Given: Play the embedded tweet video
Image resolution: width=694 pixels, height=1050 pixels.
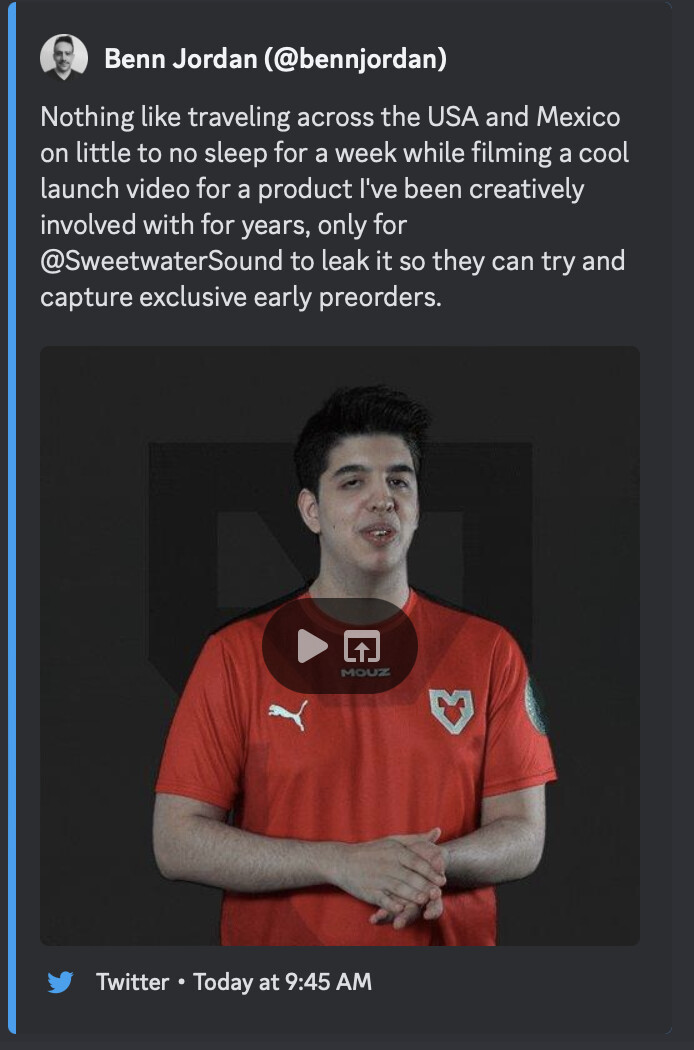Looking at the screenshot, I should [x=312, y=646].
